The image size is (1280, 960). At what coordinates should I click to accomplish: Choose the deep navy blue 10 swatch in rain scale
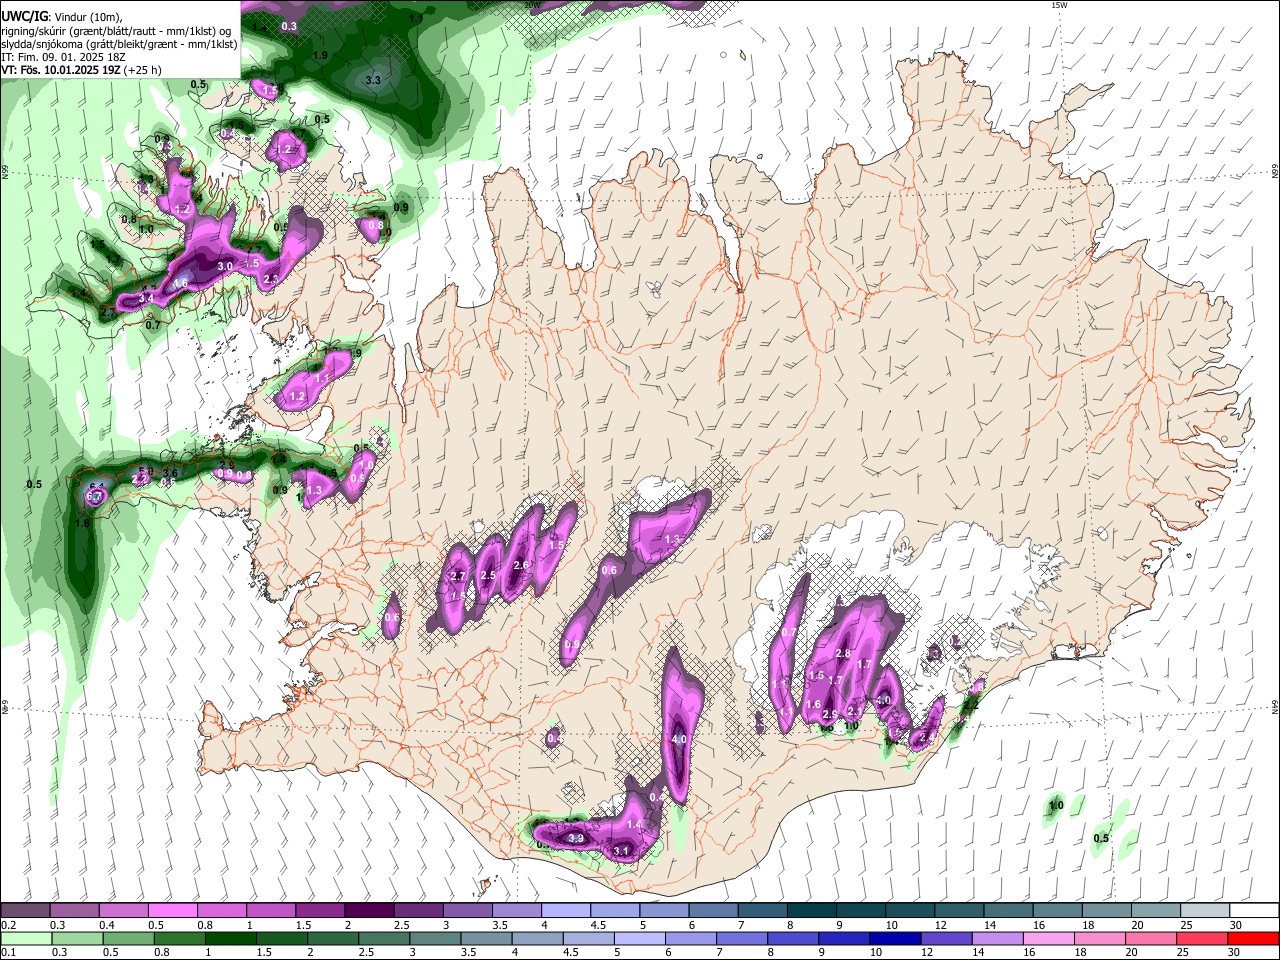[896, 938]
